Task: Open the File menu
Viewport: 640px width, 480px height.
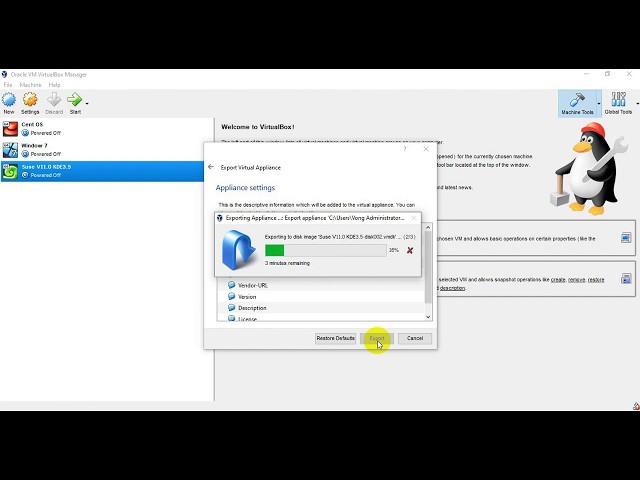Action: click(8, 85)
